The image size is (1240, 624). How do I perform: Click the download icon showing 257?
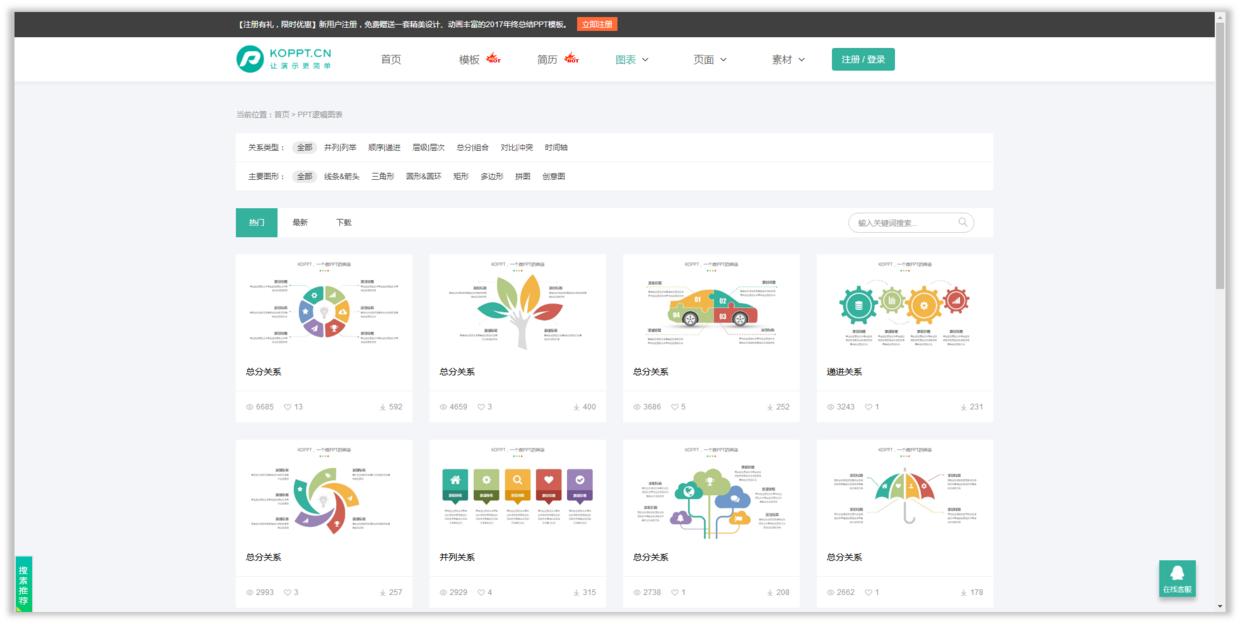(x=383, y=592)
